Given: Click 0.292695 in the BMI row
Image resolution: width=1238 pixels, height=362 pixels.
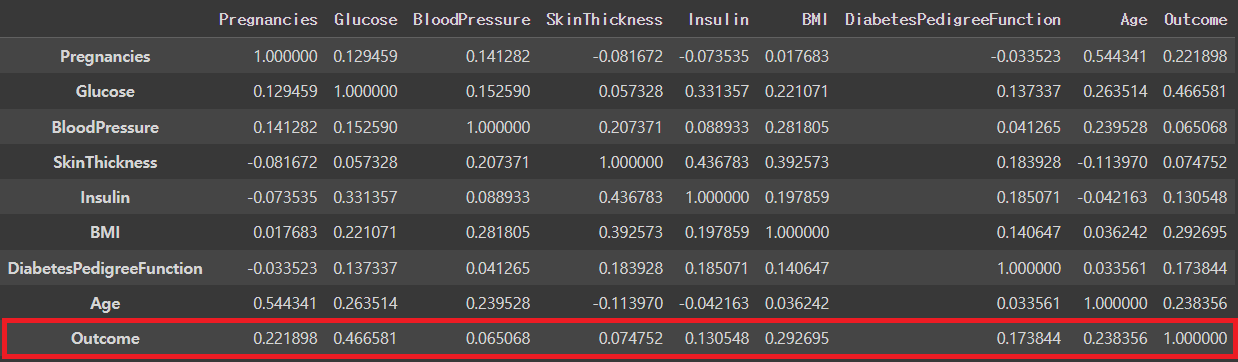Looking at the screenshot, I should point(1195,233).
